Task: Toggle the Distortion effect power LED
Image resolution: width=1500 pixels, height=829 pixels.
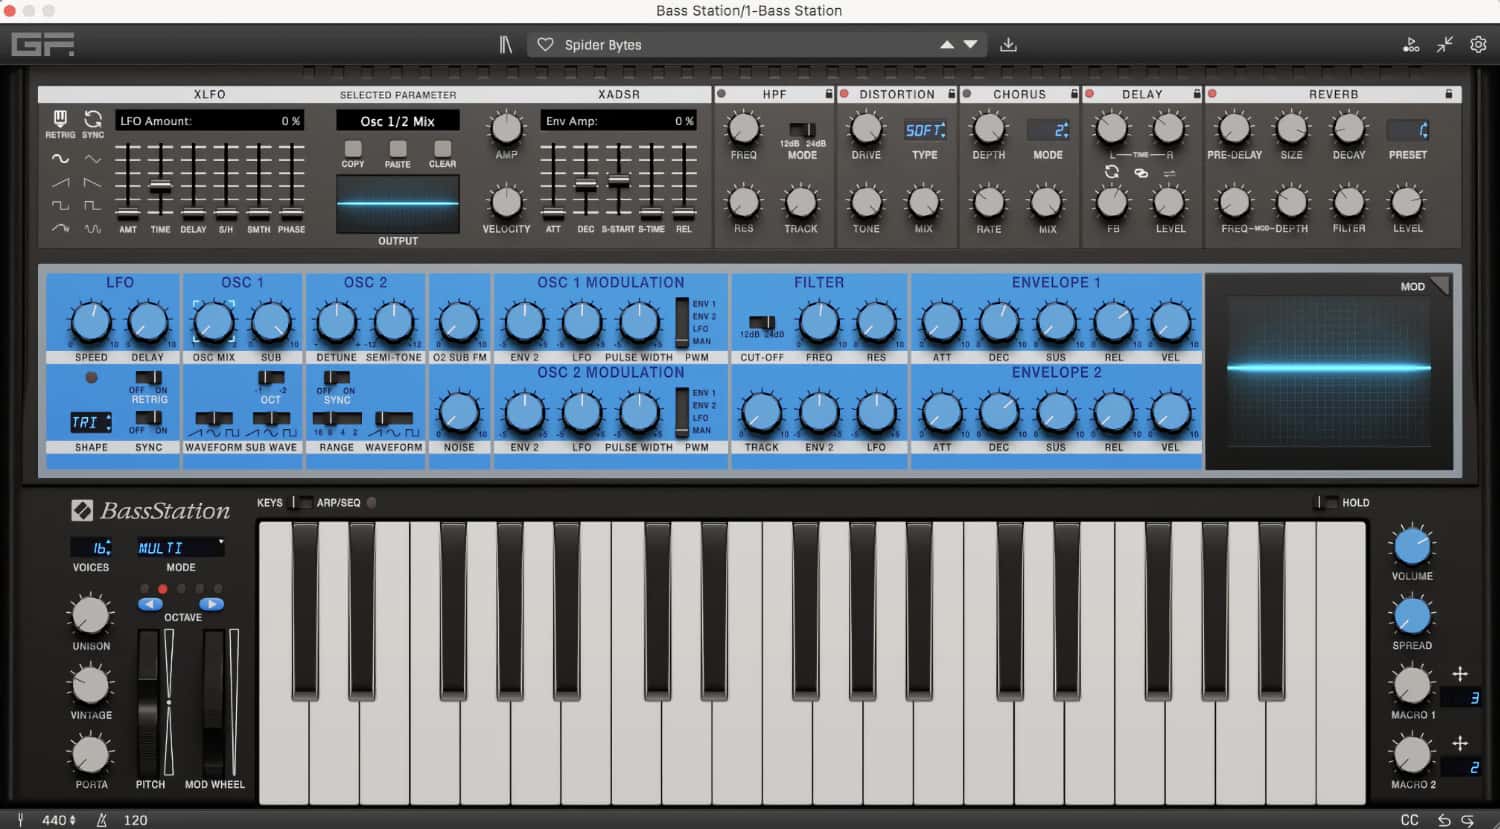Action: (x=844, y=94)
